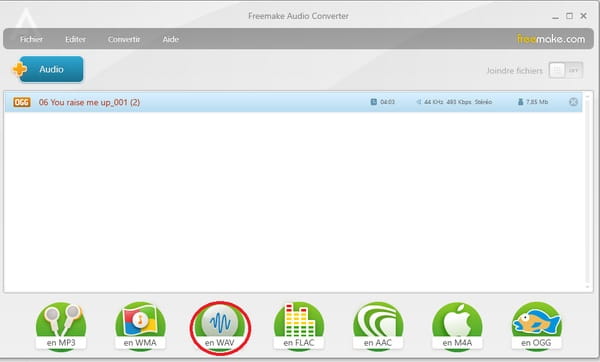Convert to MP3 with the earbuds icon

61,326
